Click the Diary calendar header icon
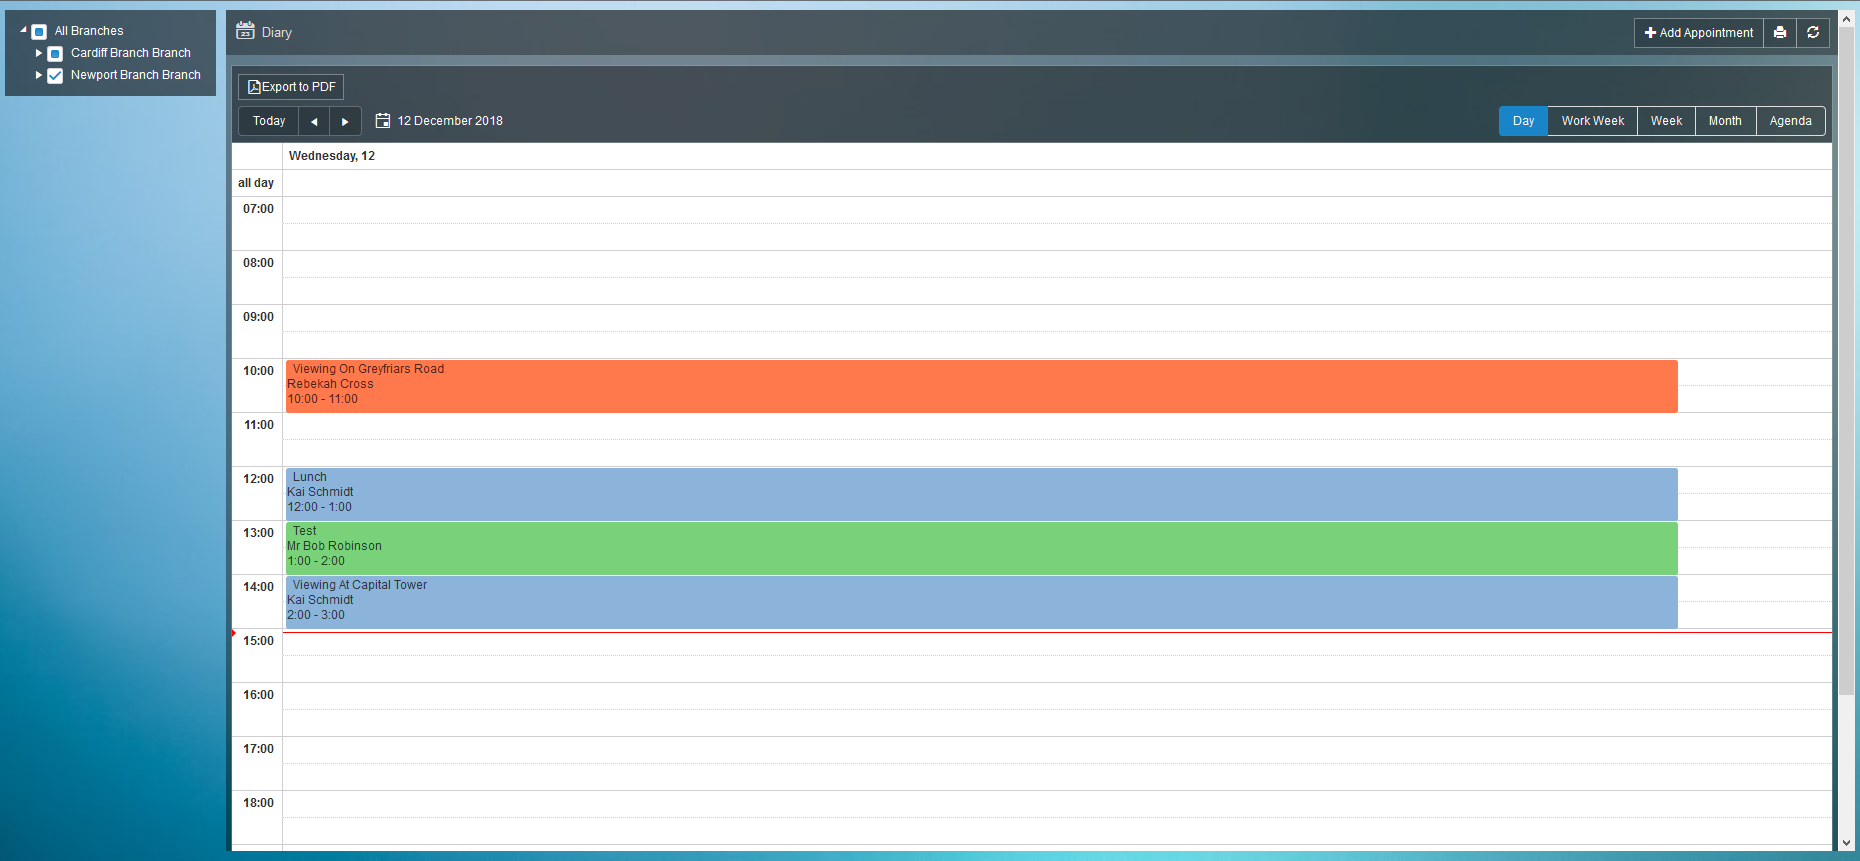 coord(245,31)
